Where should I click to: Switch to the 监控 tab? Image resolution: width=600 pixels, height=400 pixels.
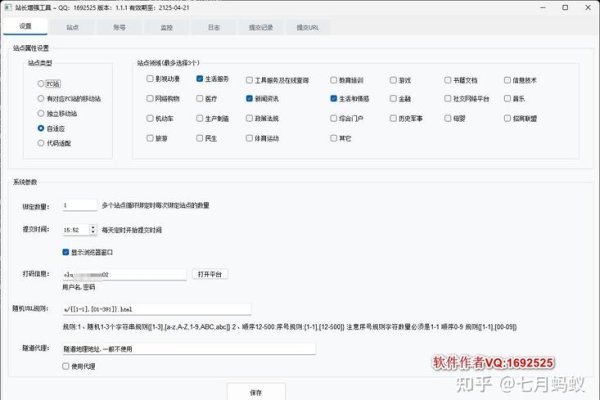point(166,28)
